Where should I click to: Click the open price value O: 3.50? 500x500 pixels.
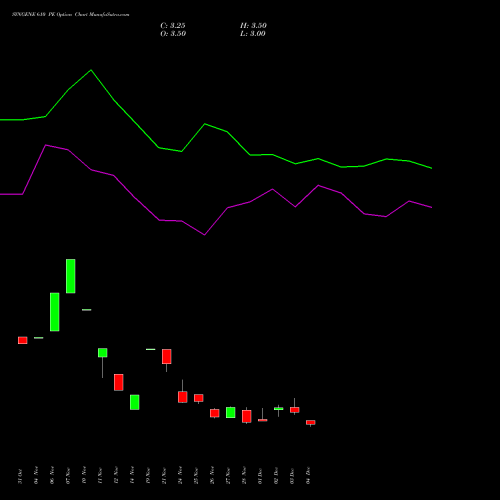click(x=173, y=34)
